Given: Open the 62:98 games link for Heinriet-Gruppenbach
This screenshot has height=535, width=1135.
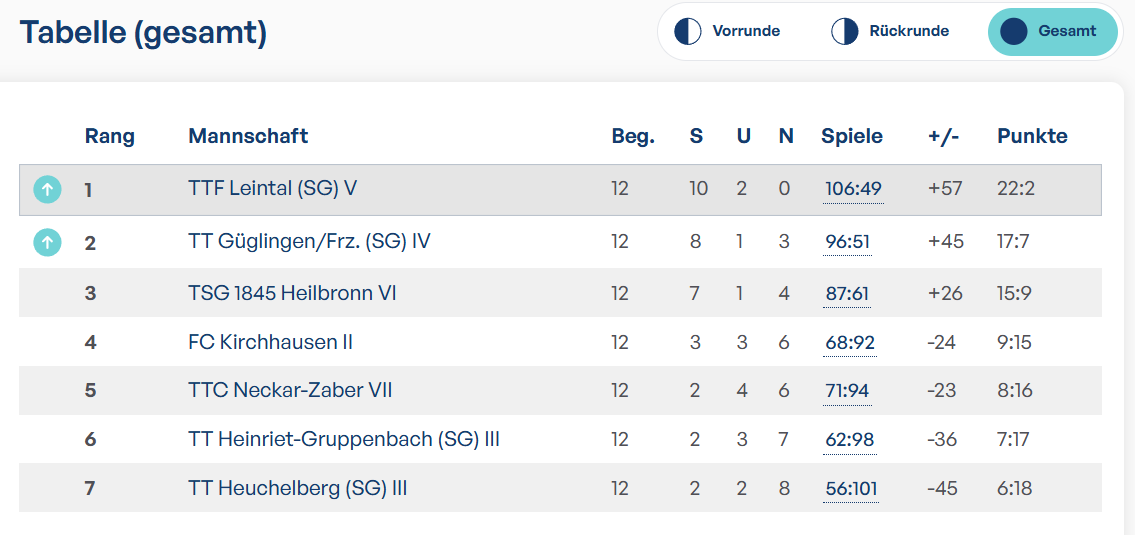Looking at the screenshot, I should pyautogui.click(x=850, y=440).
